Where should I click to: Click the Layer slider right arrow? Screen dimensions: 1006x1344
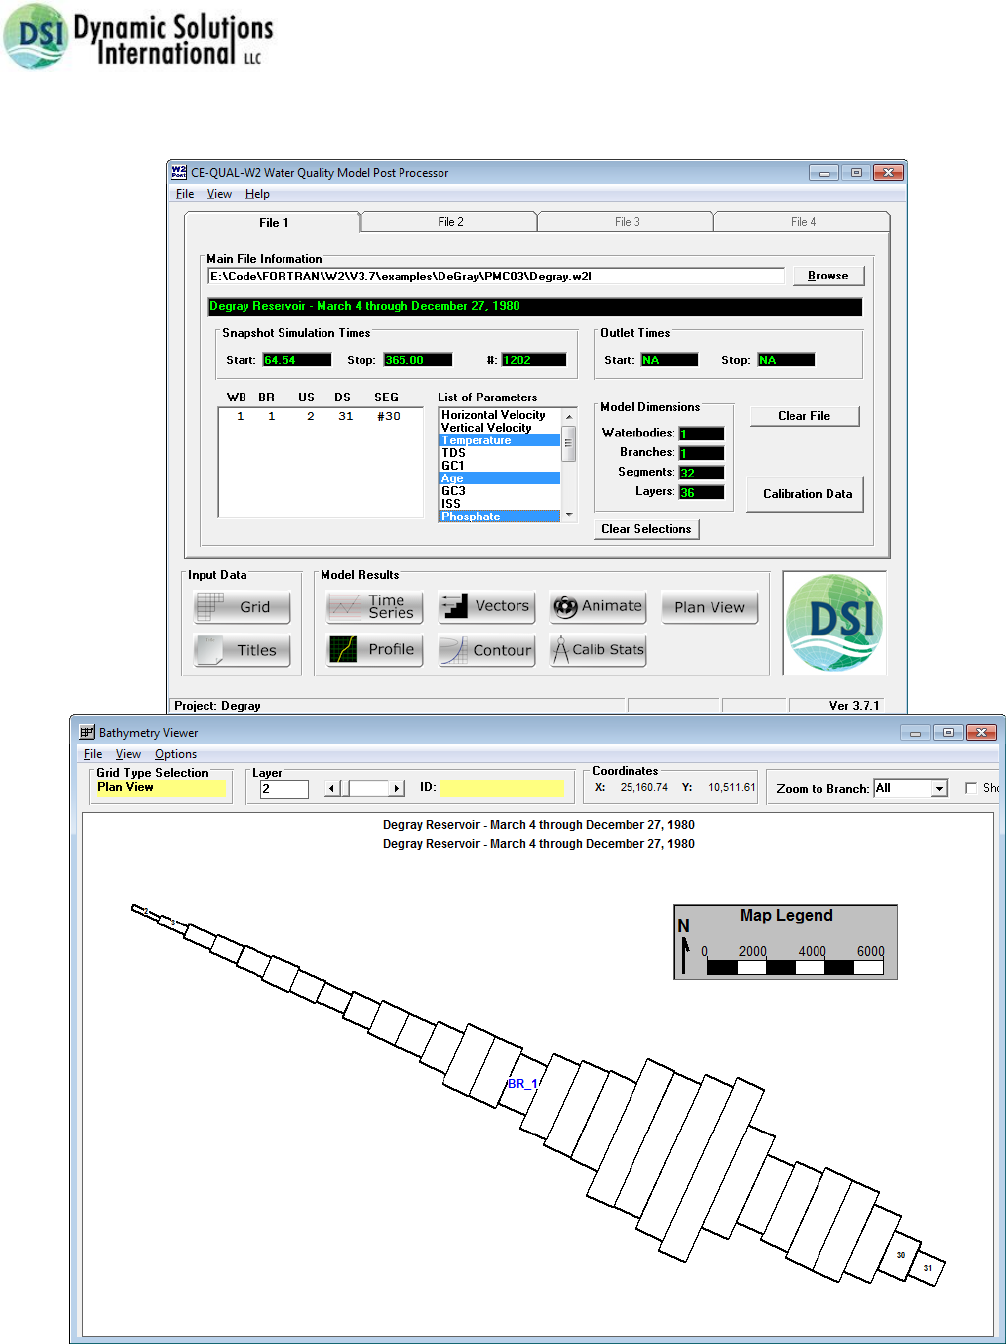click(397, 788)
